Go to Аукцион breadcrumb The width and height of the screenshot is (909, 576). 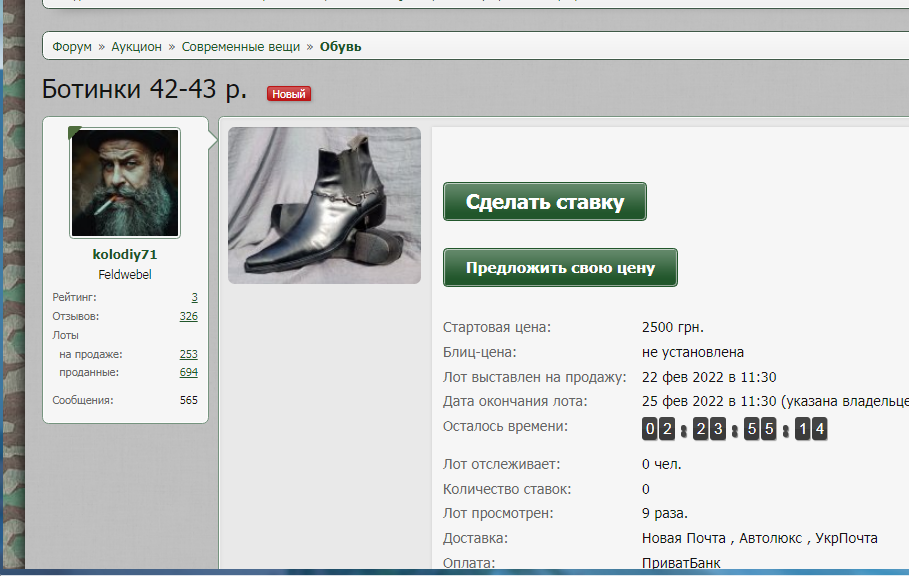tap(136, 47)
